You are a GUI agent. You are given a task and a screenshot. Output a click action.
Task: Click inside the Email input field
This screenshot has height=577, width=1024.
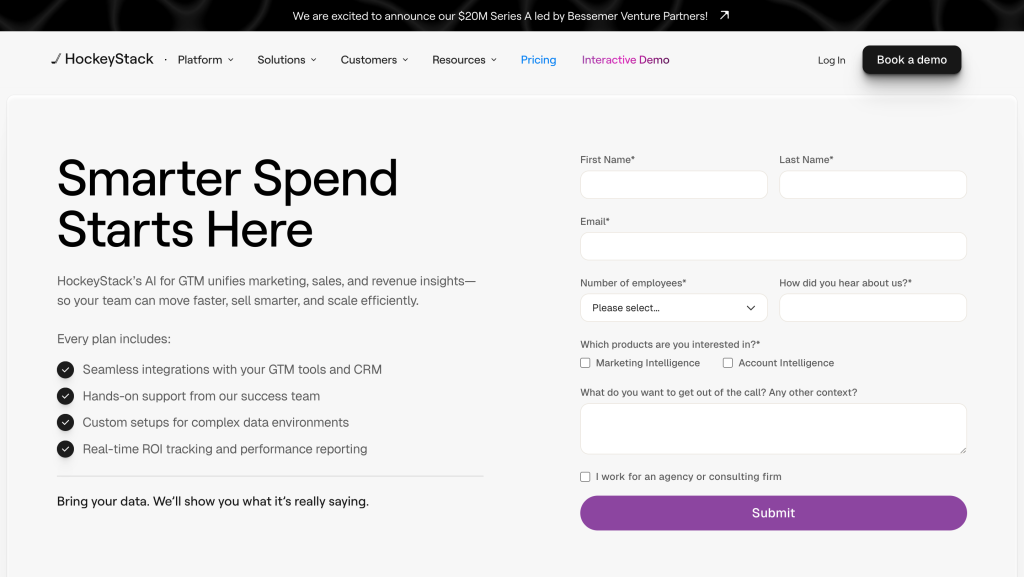click(773, 246)
